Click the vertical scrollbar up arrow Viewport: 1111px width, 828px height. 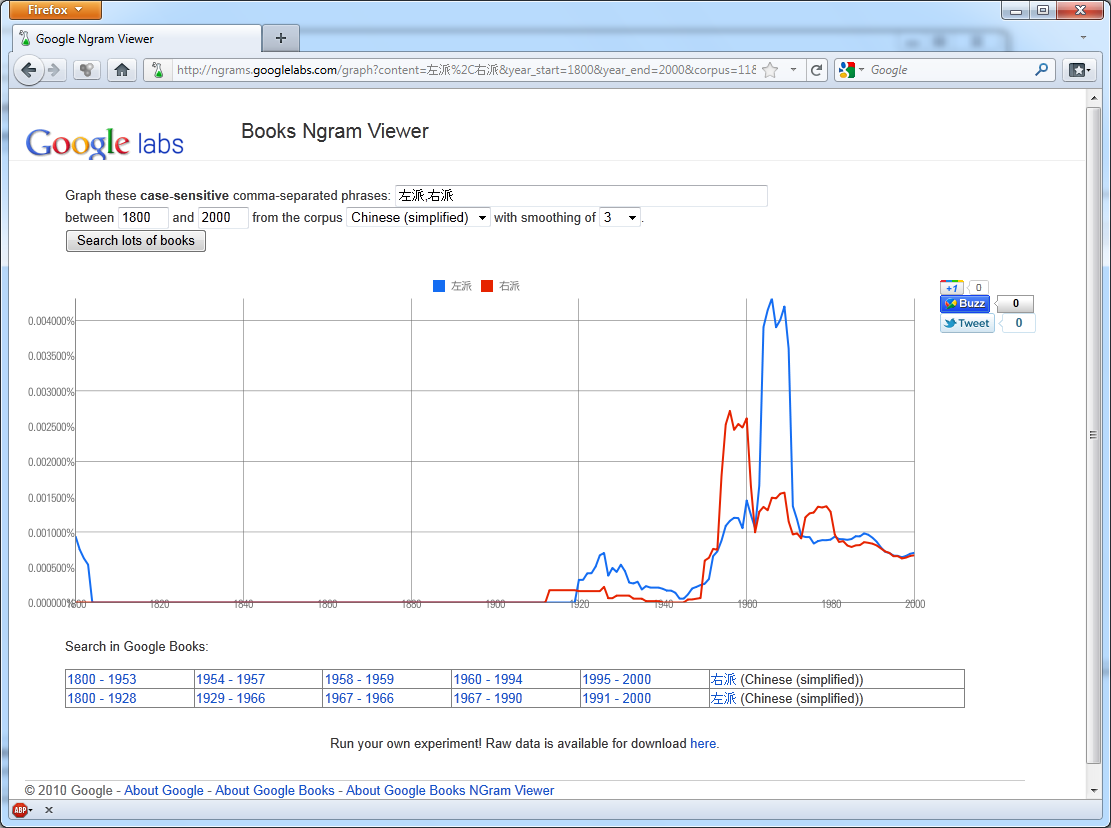tap(1093, 98)
